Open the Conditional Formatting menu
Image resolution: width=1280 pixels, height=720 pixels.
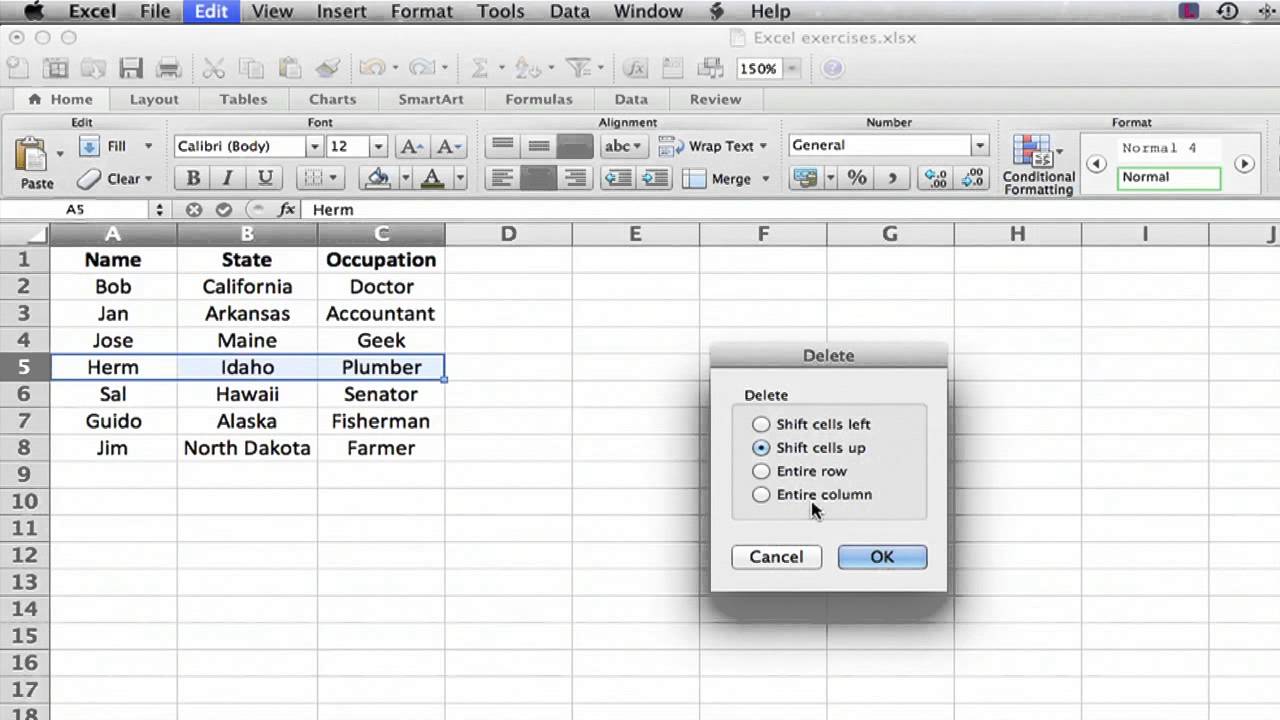pyautogui.click(x=1038, y=164)
